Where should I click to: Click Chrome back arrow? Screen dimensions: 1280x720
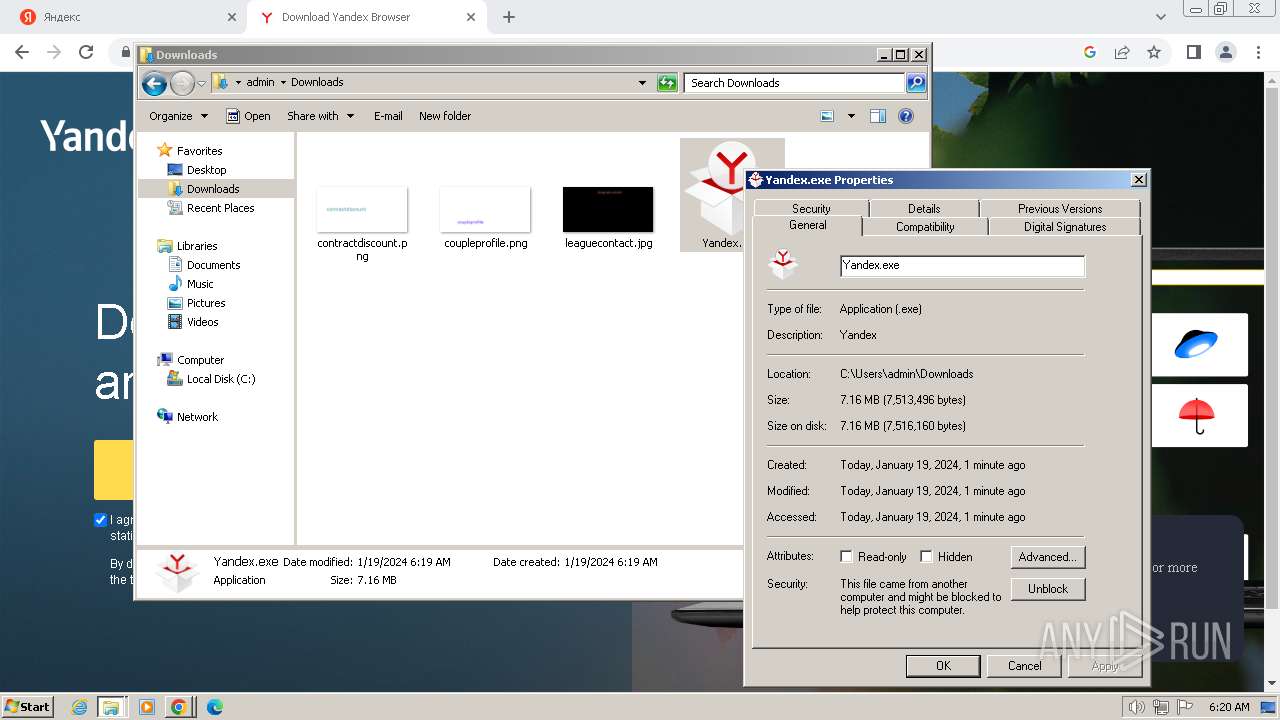tap(22, 52)
